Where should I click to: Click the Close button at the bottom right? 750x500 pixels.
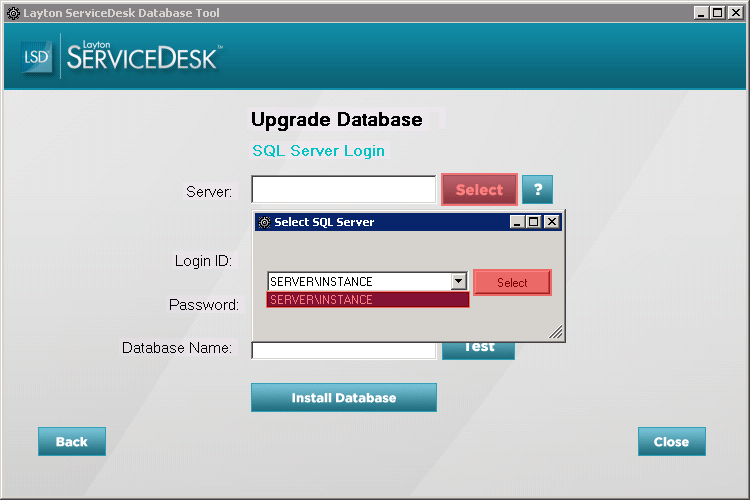672,441
